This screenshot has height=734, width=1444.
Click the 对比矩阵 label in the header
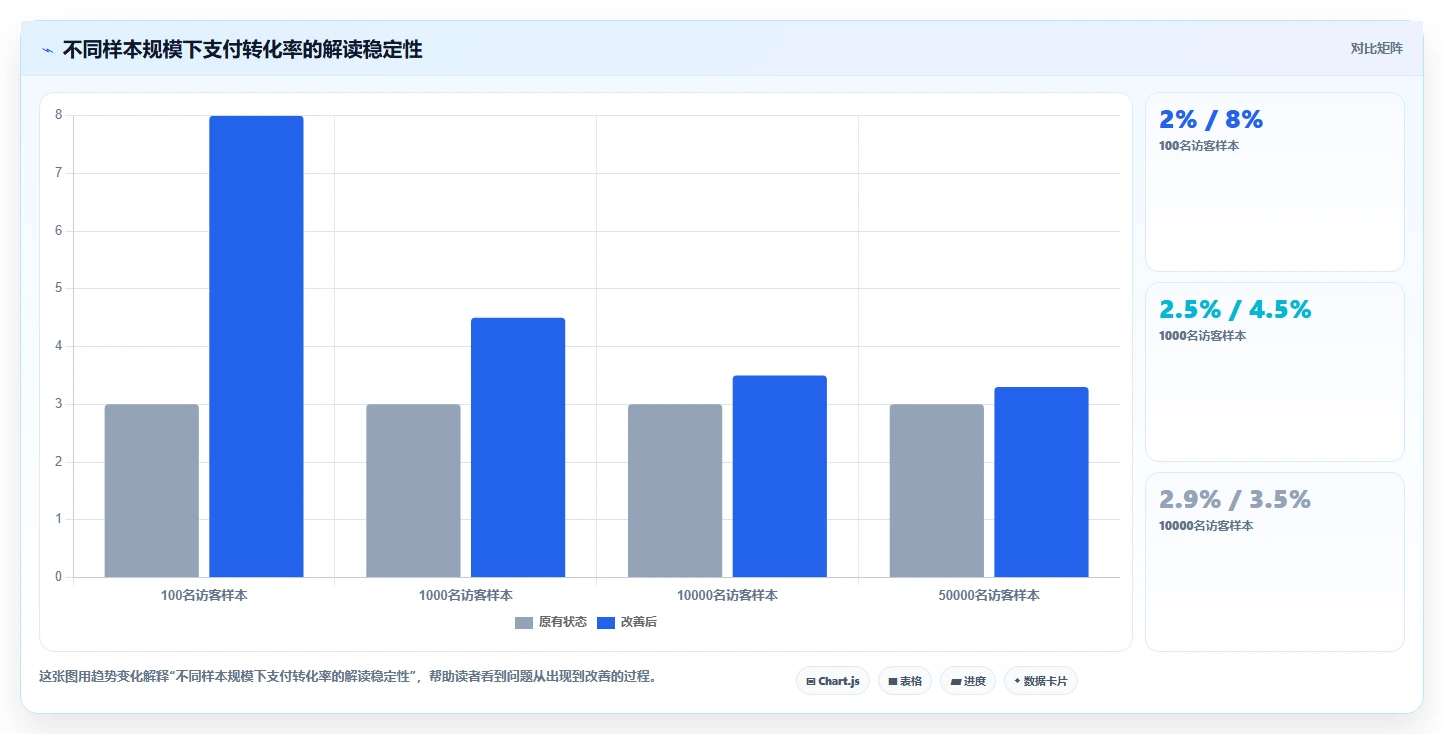pyautogui.click(x=1376, y=49)
